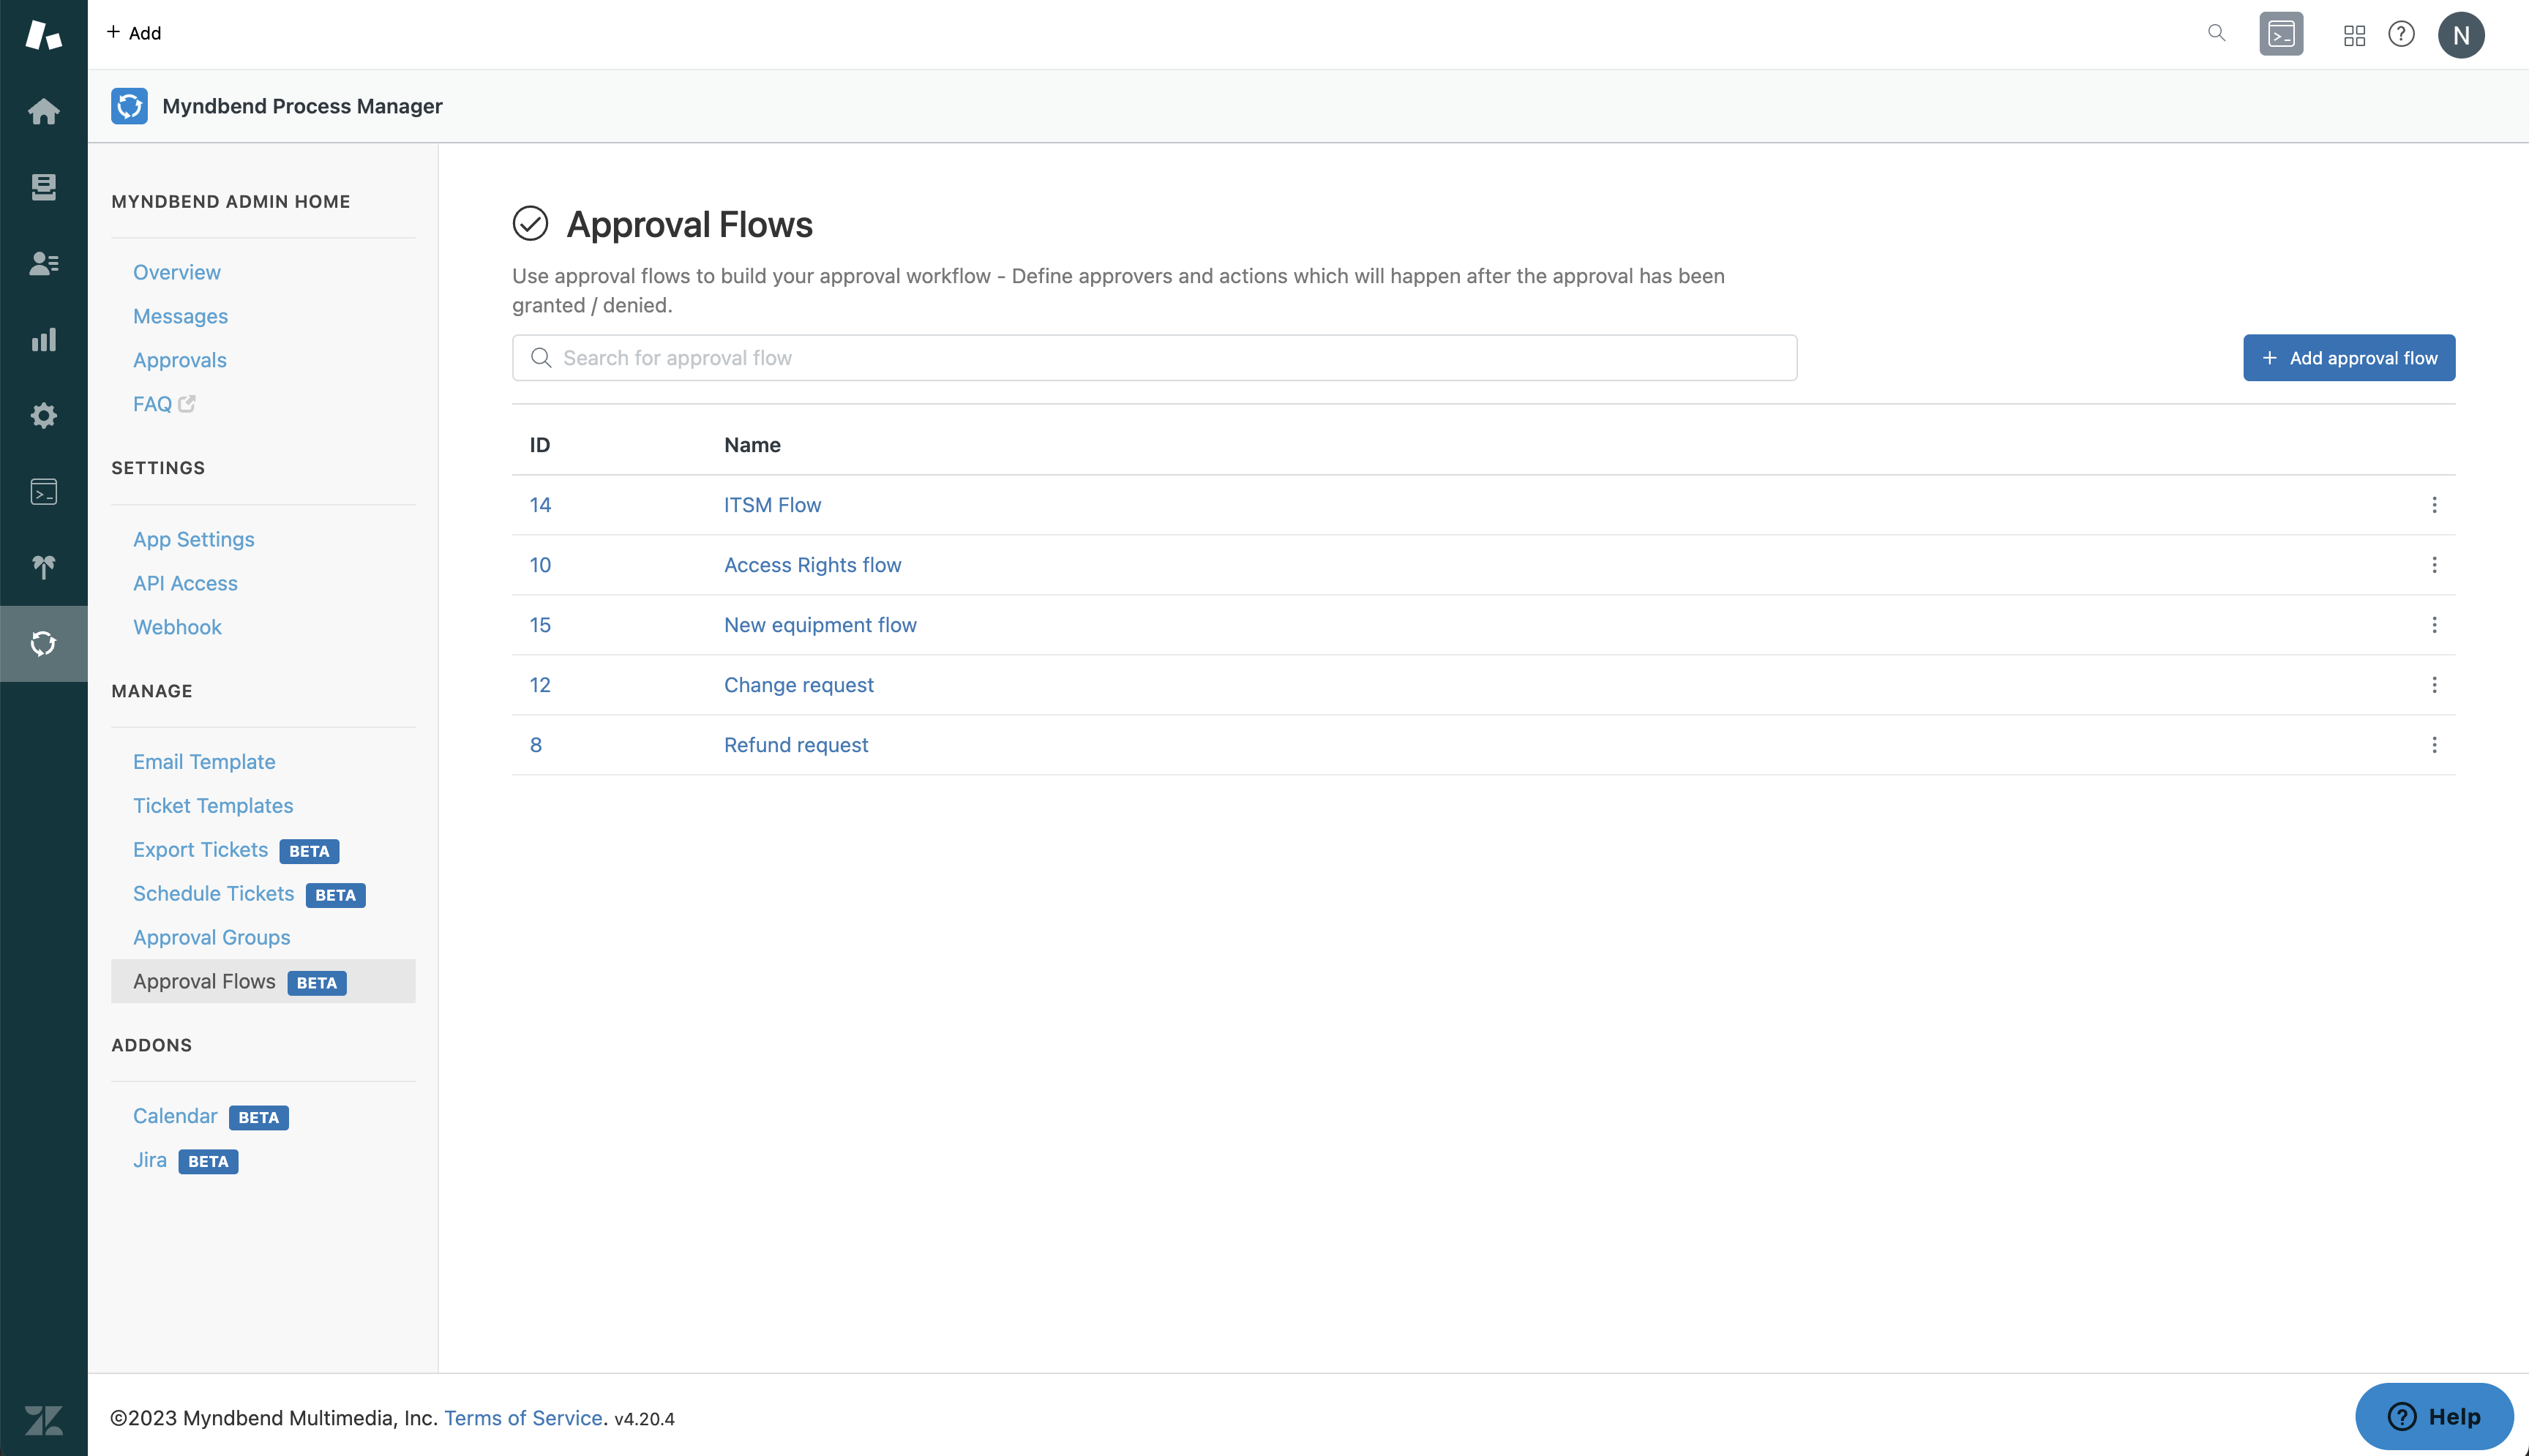Click the search magnifier icon in the top bar
The height and width of the screenshot is (1456, 2529).
pos(2216,33)
